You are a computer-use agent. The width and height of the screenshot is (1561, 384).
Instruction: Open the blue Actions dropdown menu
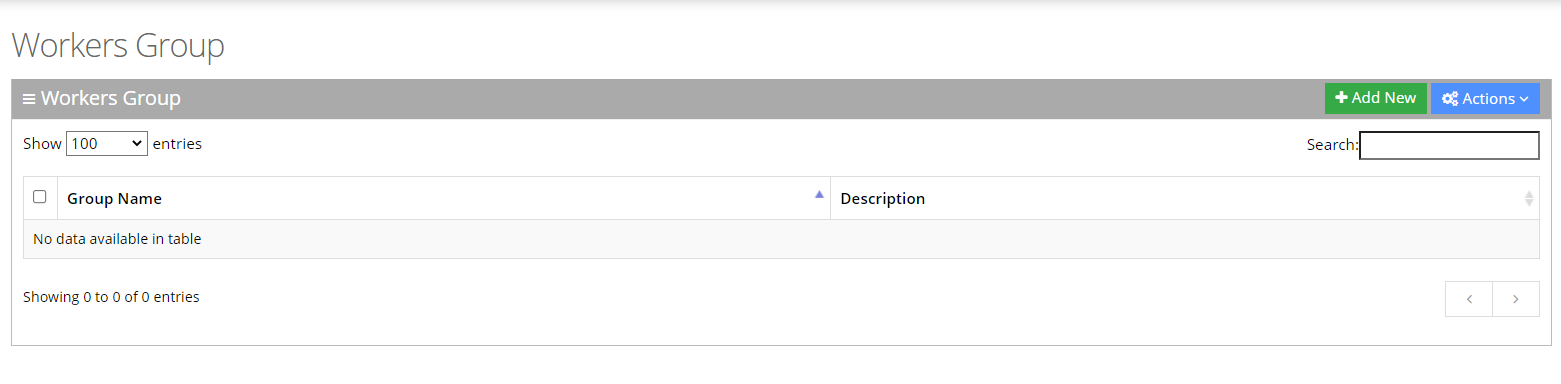point(1485,98)
